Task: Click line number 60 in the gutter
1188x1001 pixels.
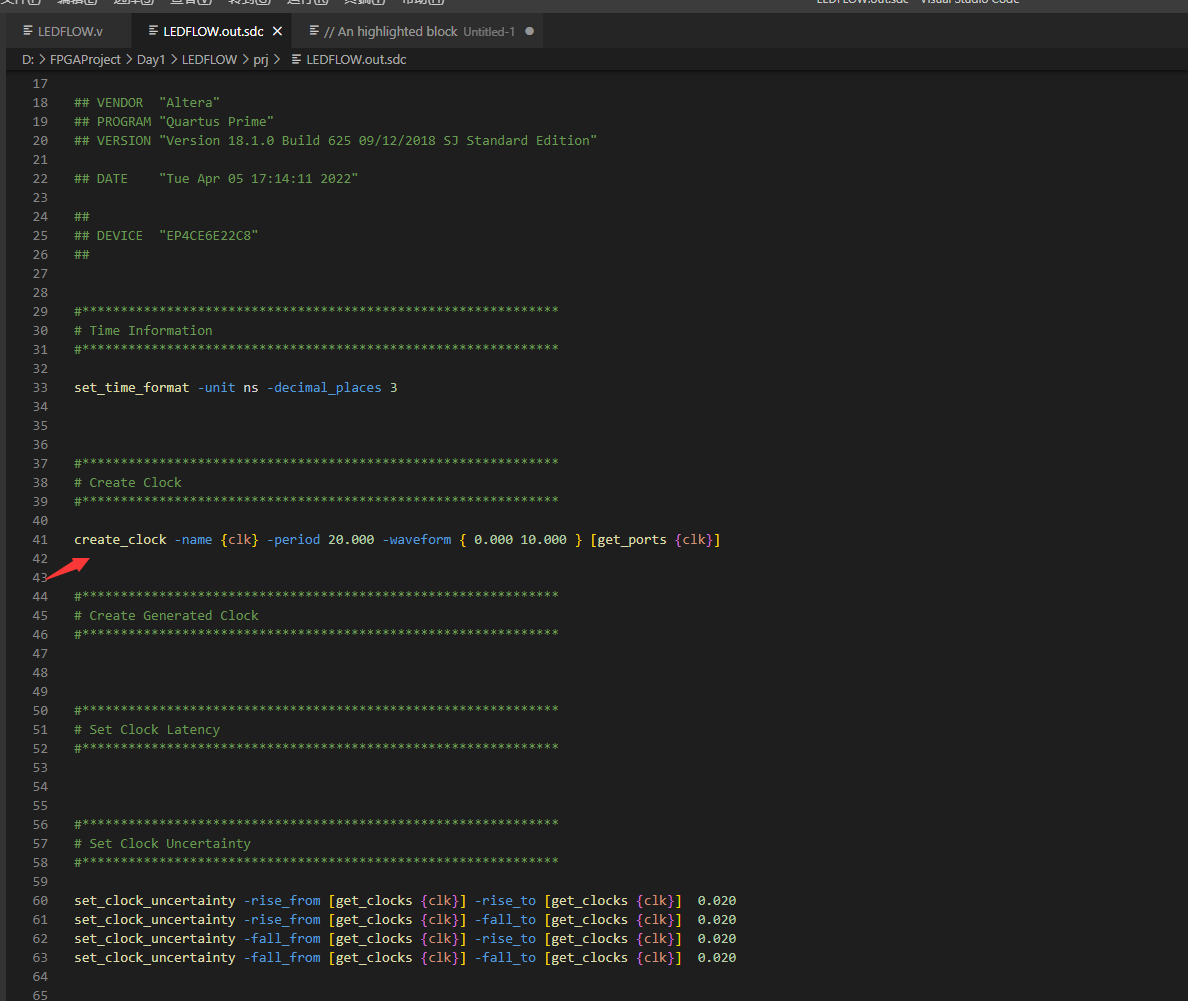Action: (40, 901)
